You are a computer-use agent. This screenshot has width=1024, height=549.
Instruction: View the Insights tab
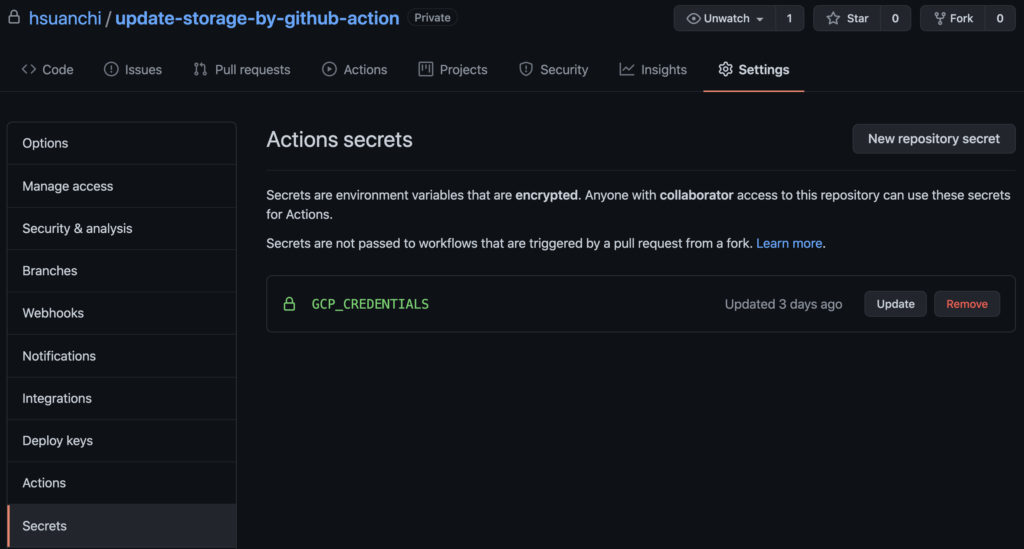click(x=653, y=69)
